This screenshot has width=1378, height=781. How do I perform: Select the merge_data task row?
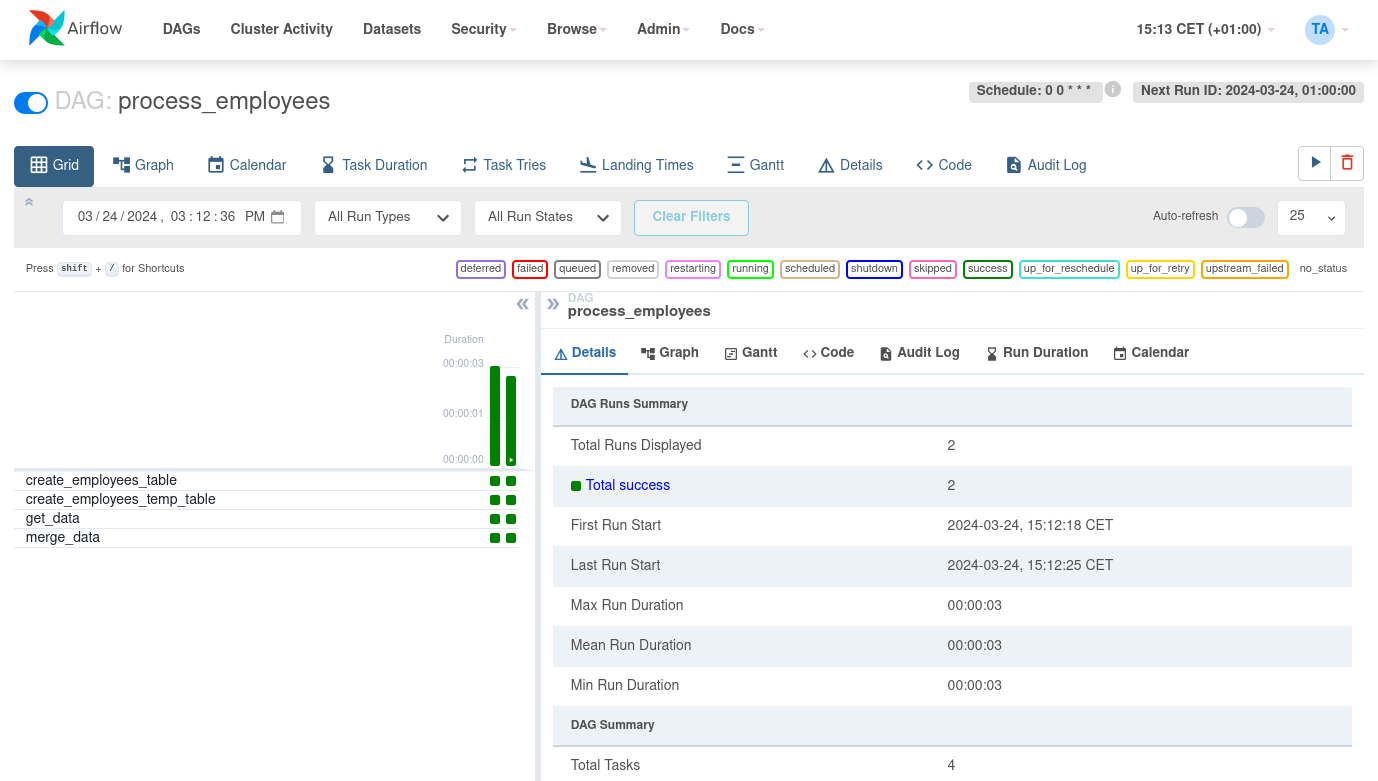pyautogui.click(x=63, y=538)
